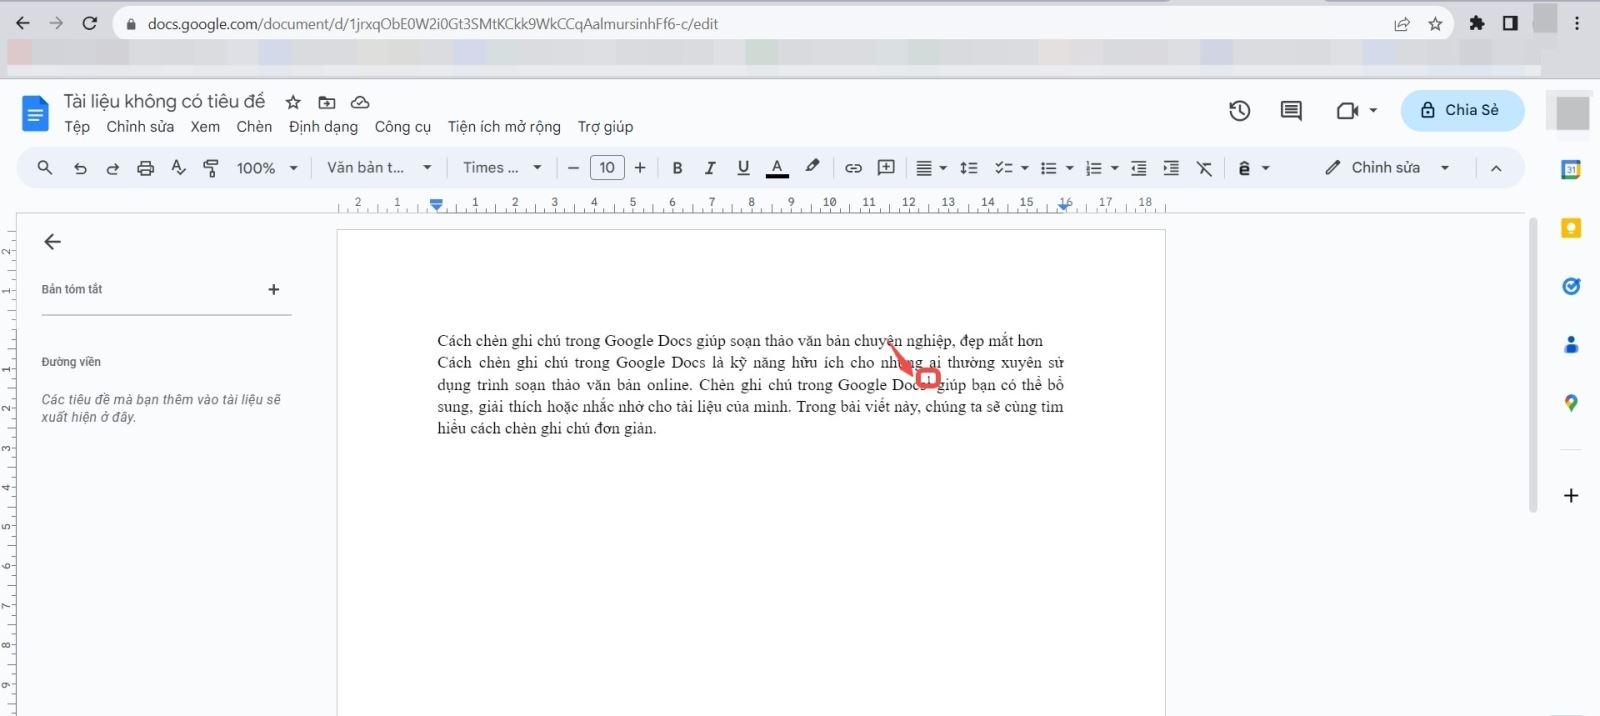Move document to a folder
Screen dimensions: 1600x716
tap(327, 102)
